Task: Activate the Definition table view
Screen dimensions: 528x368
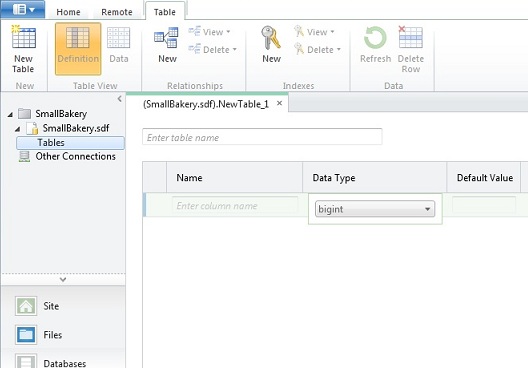Action: [78, 49]
